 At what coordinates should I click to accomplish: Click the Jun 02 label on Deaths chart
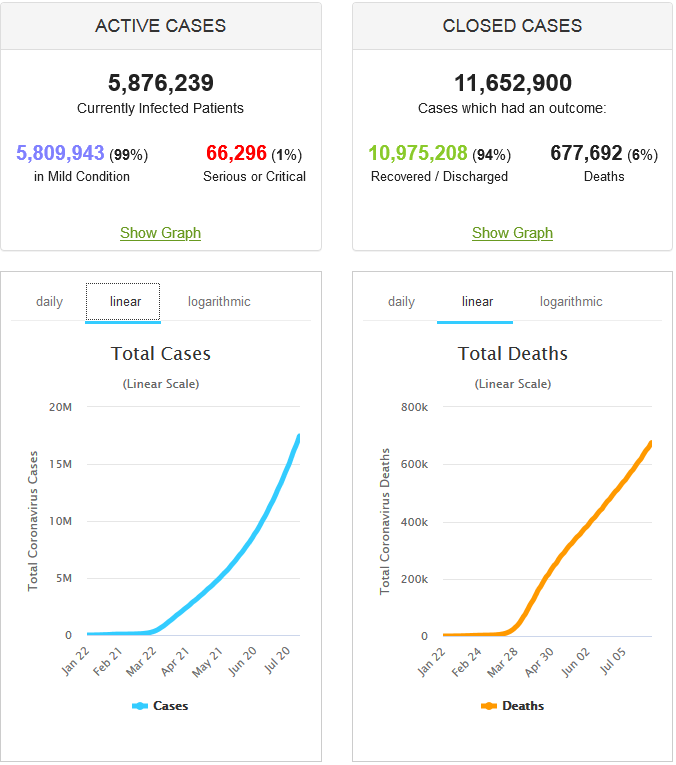point(576,662)
